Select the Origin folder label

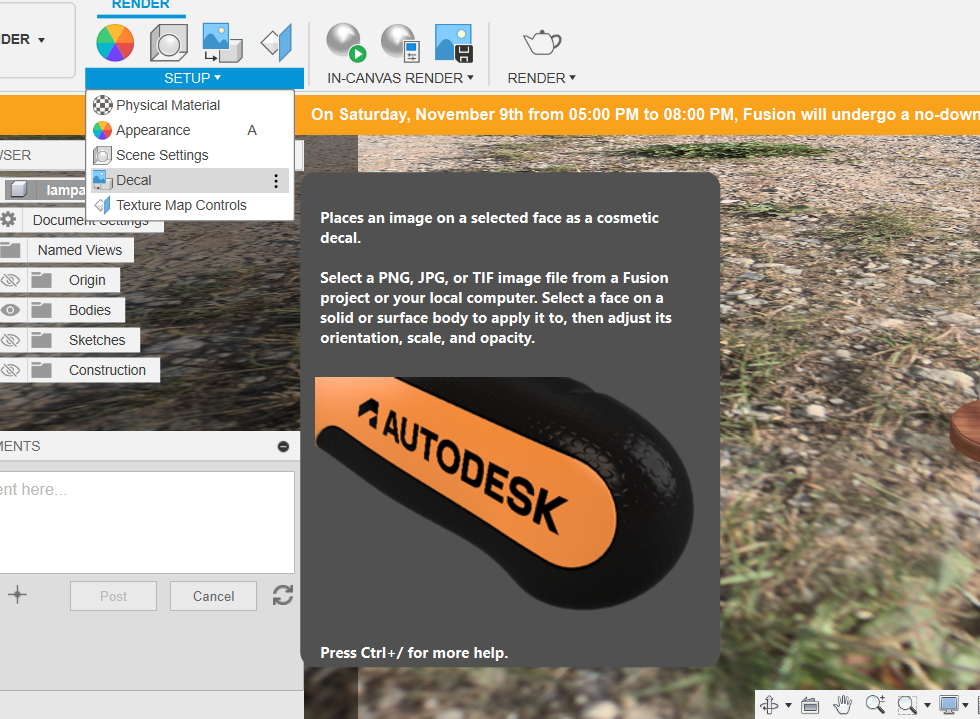87,280
